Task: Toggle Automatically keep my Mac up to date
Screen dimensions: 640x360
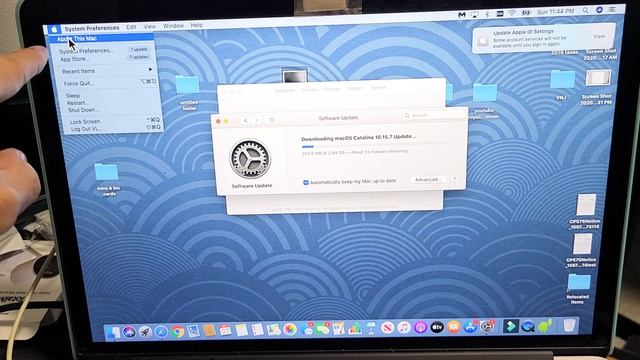Action: click(306, 182)
